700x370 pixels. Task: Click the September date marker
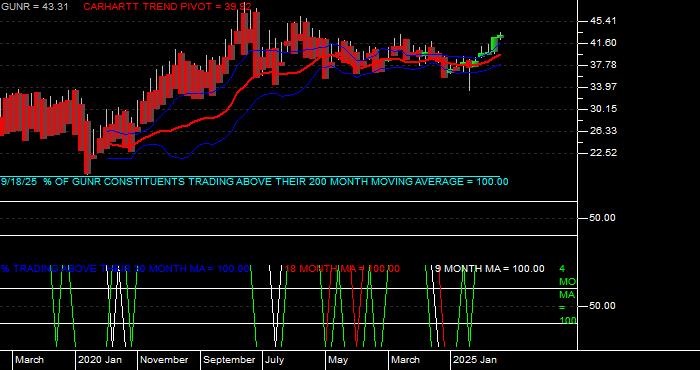pos(229,360)
